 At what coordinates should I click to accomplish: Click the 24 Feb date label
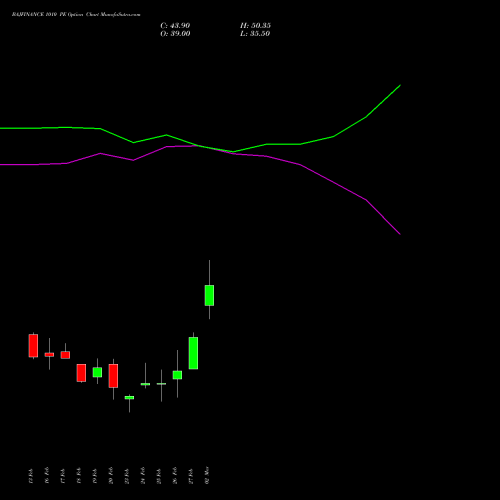click(x=143, y=475)
